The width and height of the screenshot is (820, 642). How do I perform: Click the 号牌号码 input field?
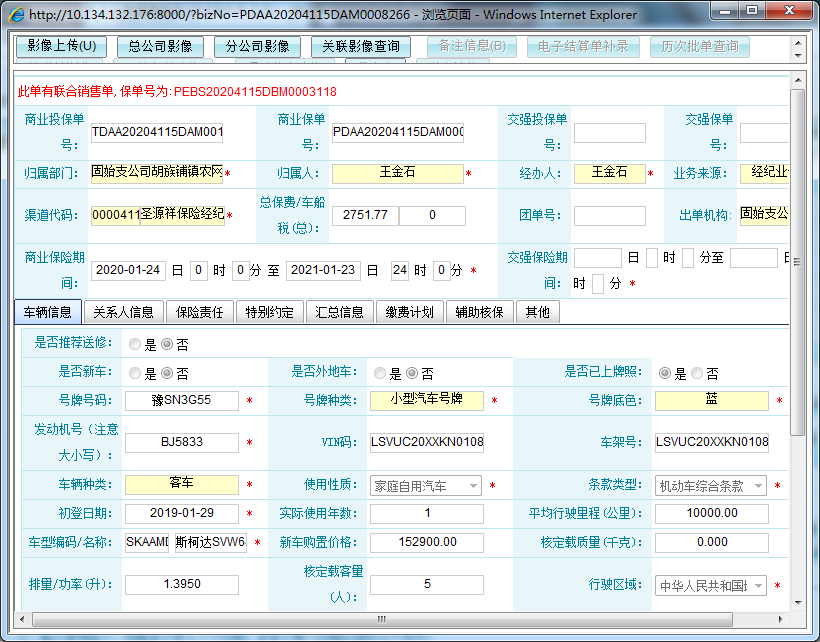coord(183,401)
